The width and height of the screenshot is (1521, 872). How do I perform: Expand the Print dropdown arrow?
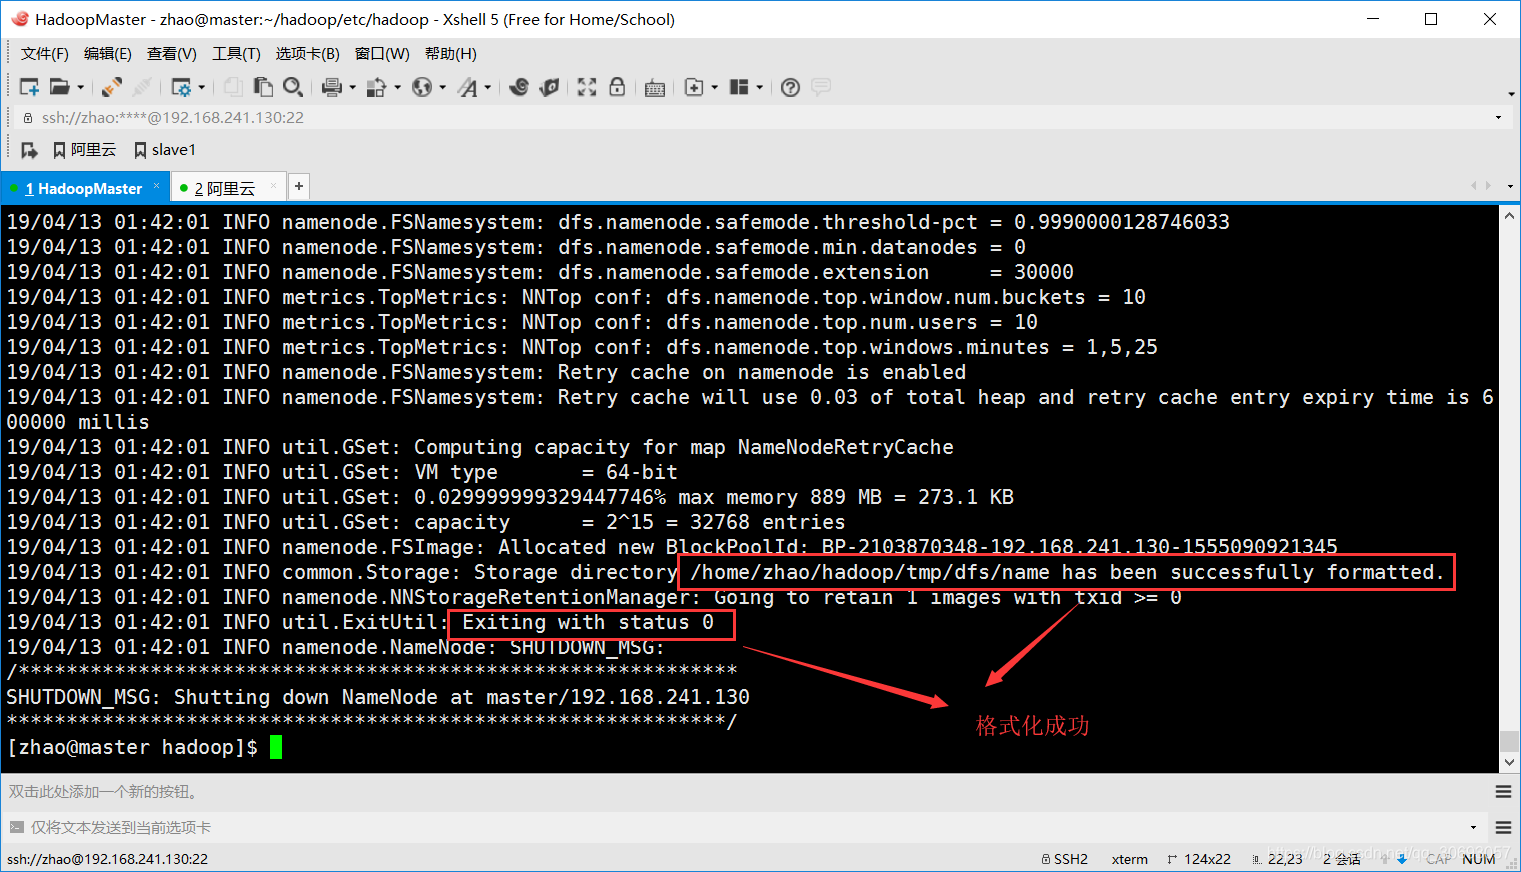coord(352,87)
